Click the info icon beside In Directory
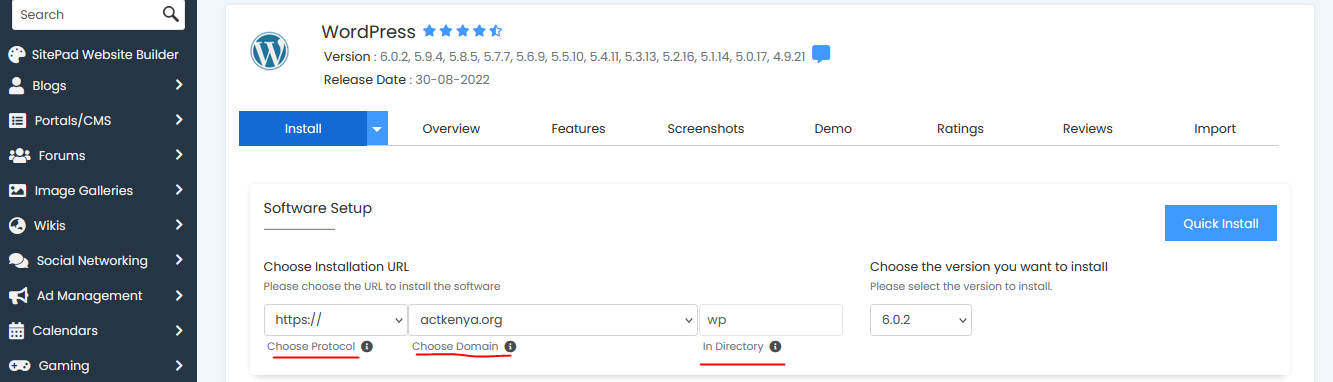 click(x=776, y=346)
